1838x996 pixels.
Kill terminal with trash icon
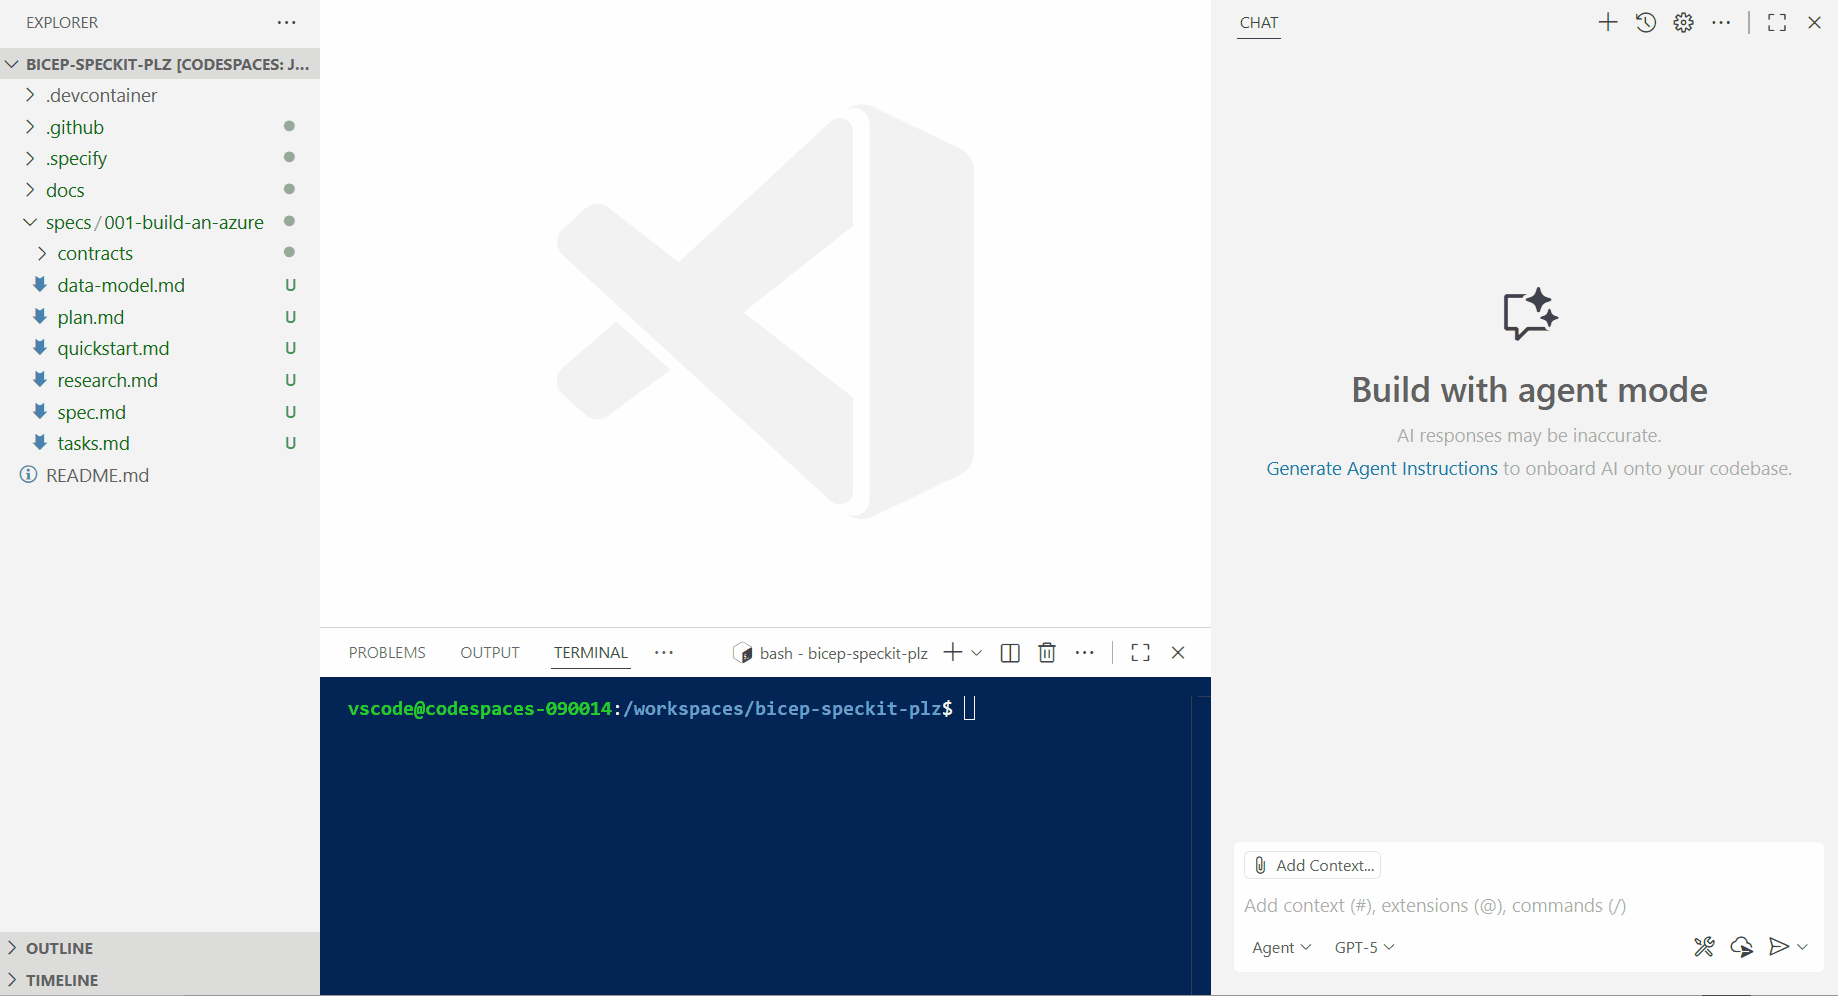1047,653
